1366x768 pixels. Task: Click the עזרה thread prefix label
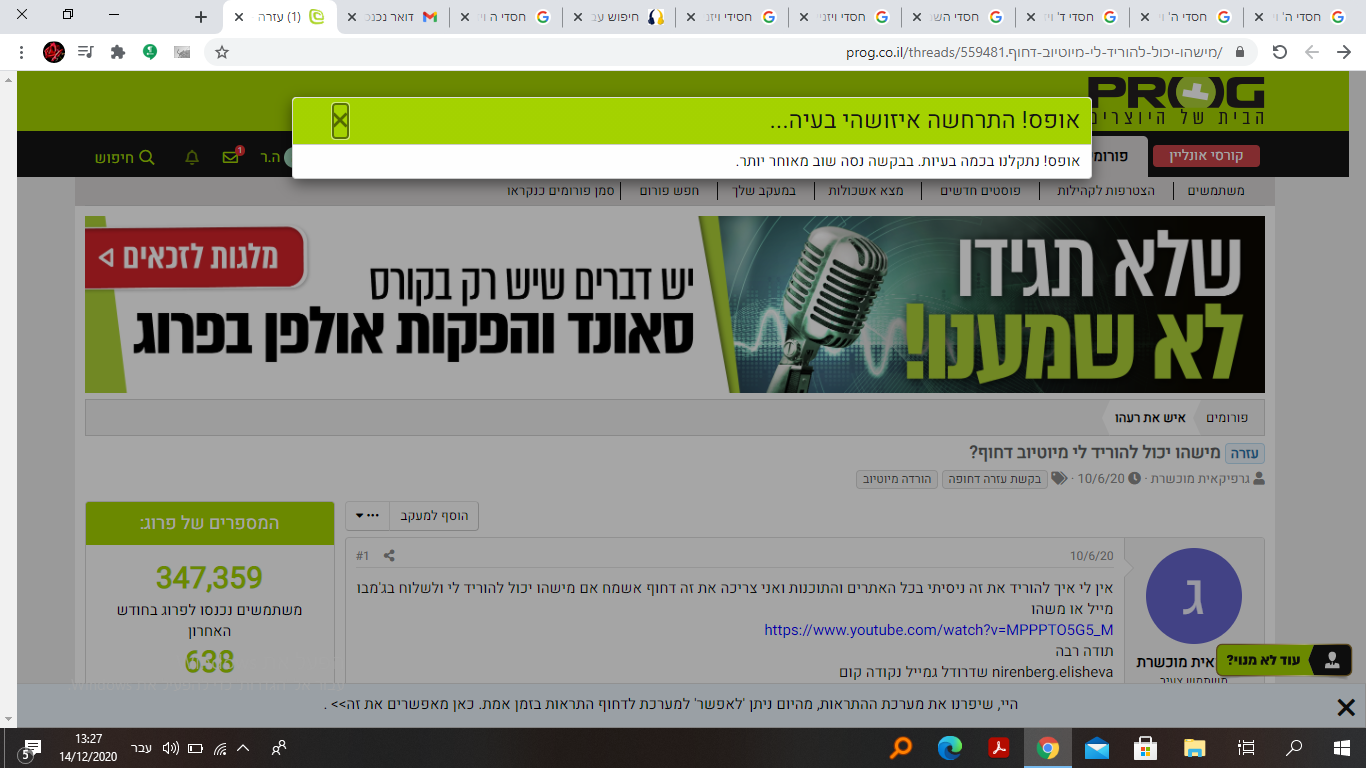point(1245,452)
